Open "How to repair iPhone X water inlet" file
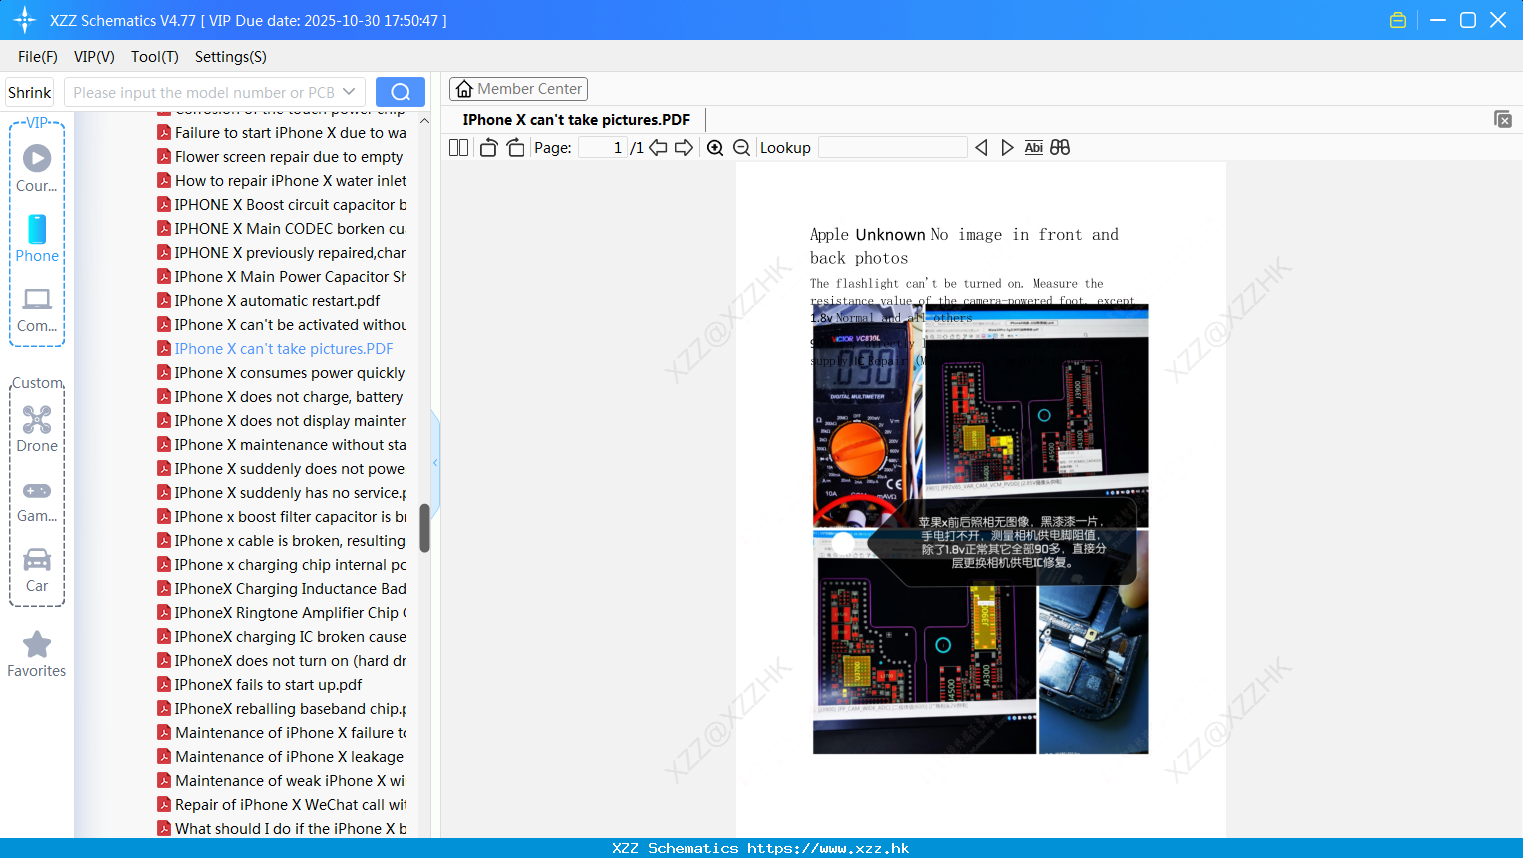Viewport: 1523px width, 858px height. (282, 181)
